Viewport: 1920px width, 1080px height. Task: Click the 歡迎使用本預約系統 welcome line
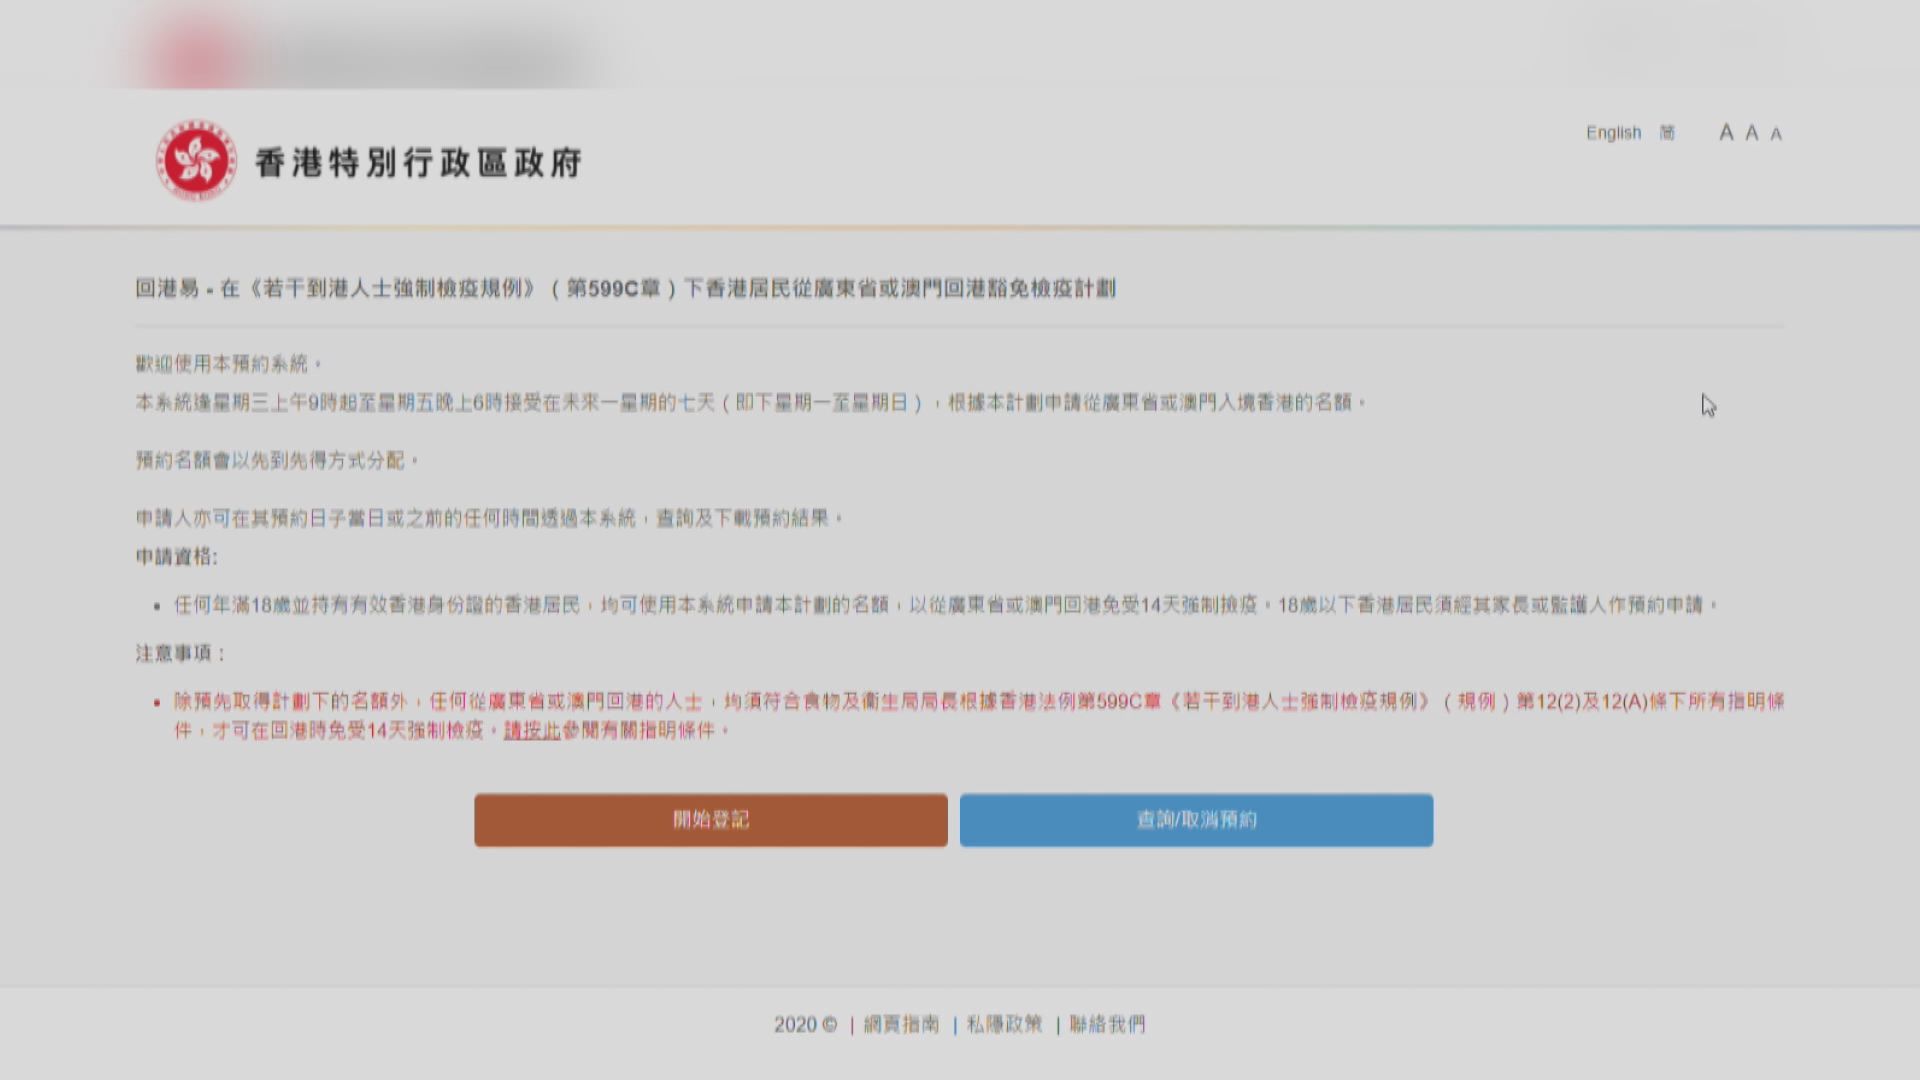tap(228, 364)
